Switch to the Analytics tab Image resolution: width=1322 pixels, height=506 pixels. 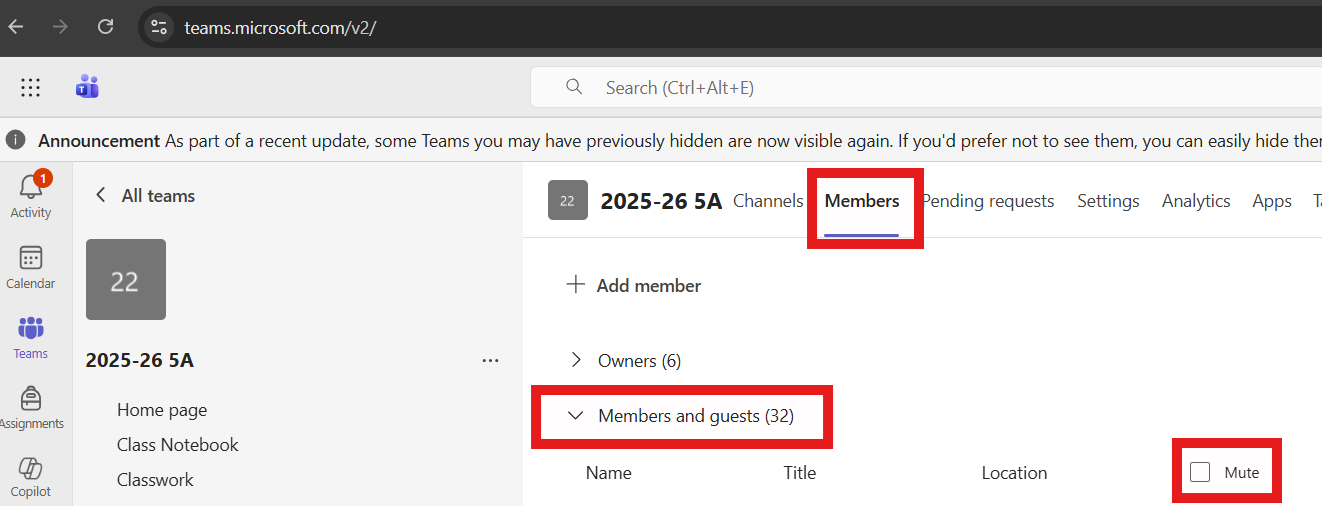[1195, 201]
